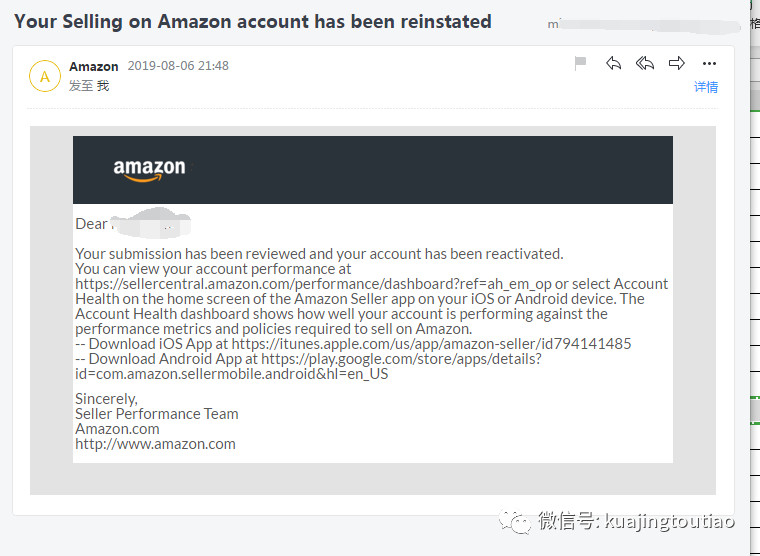The image size is (760, 556).
Task: Flag this Amazon email
Action: 581,64
